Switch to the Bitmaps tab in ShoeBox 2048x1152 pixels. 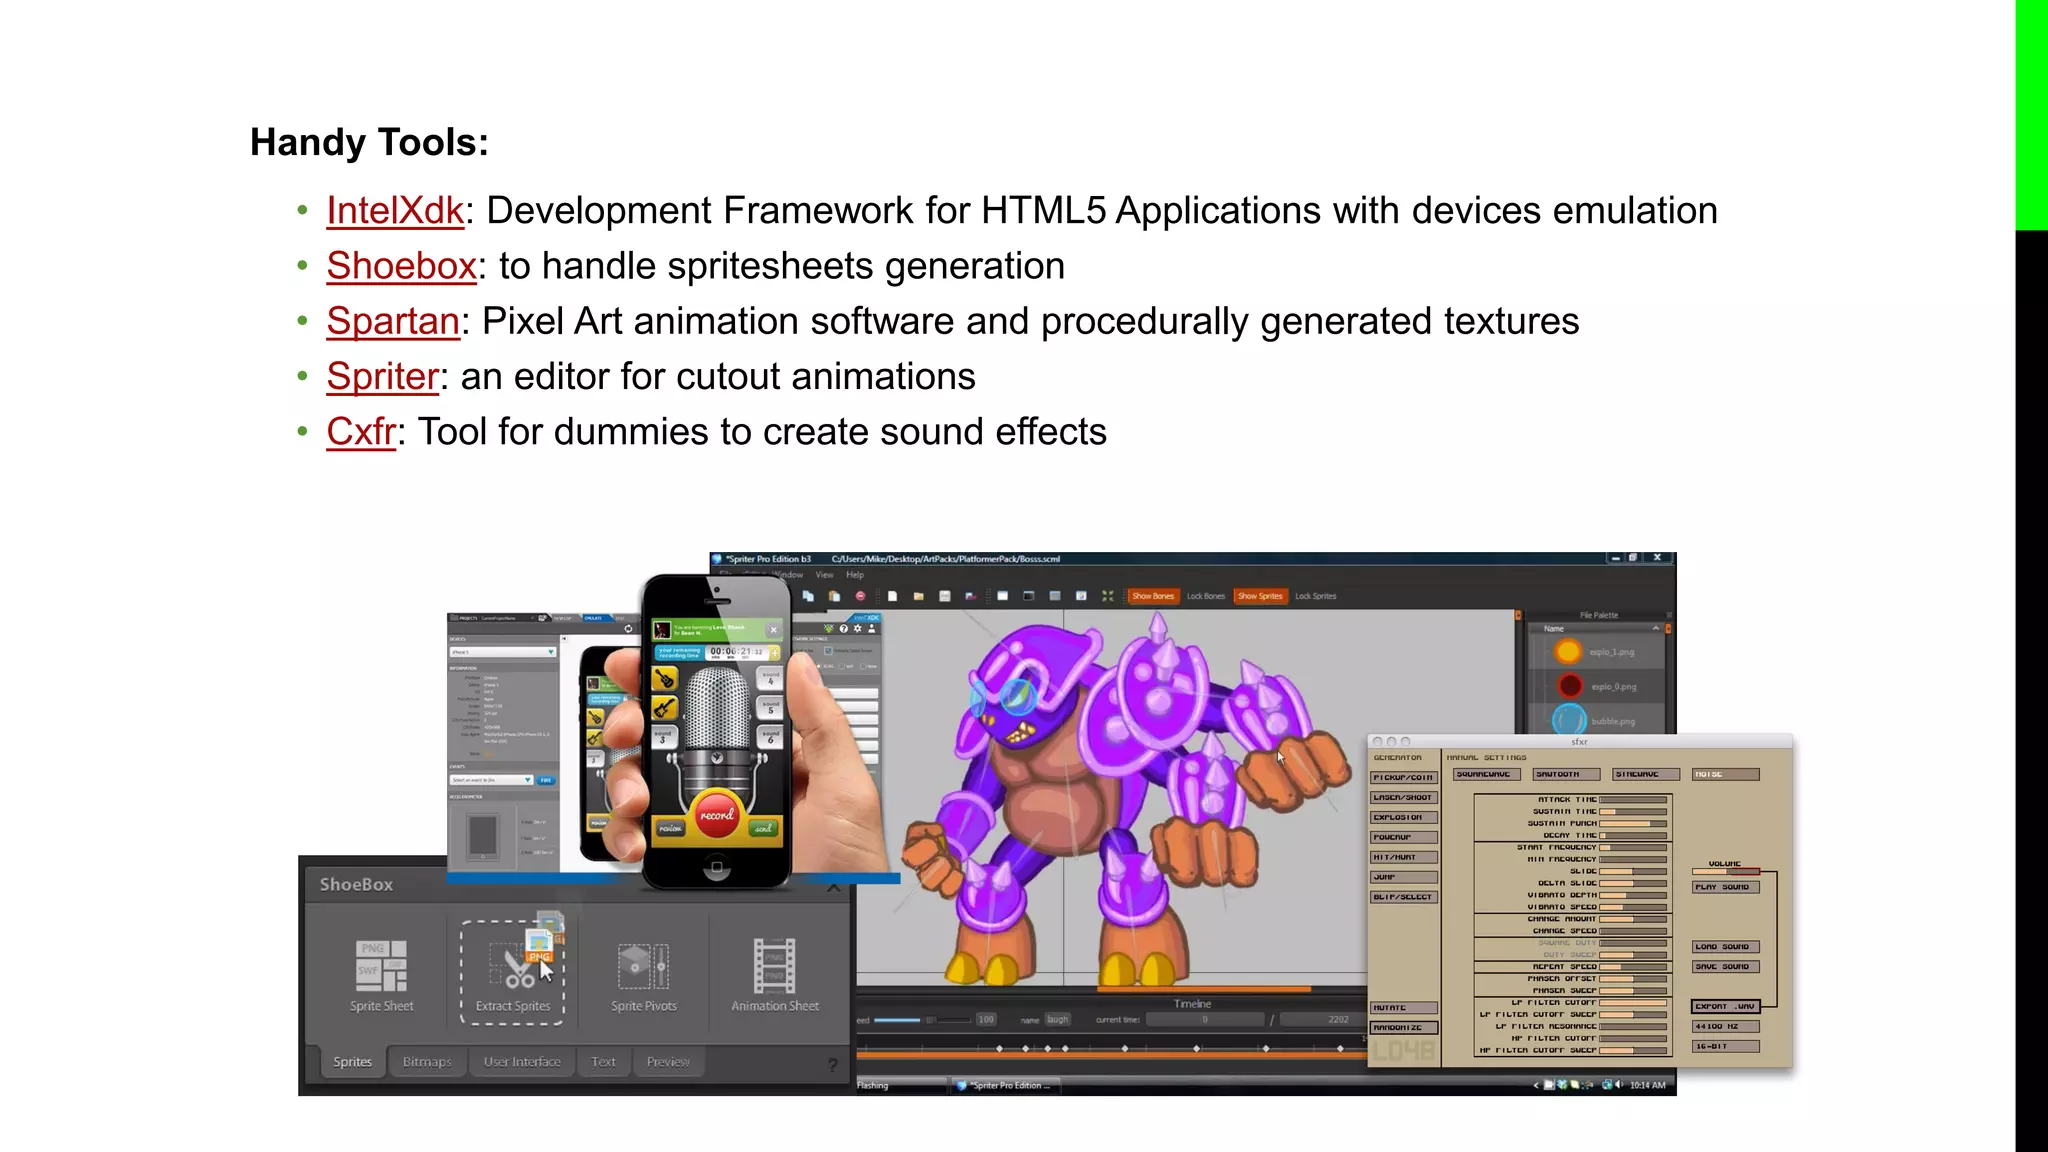427,1062
